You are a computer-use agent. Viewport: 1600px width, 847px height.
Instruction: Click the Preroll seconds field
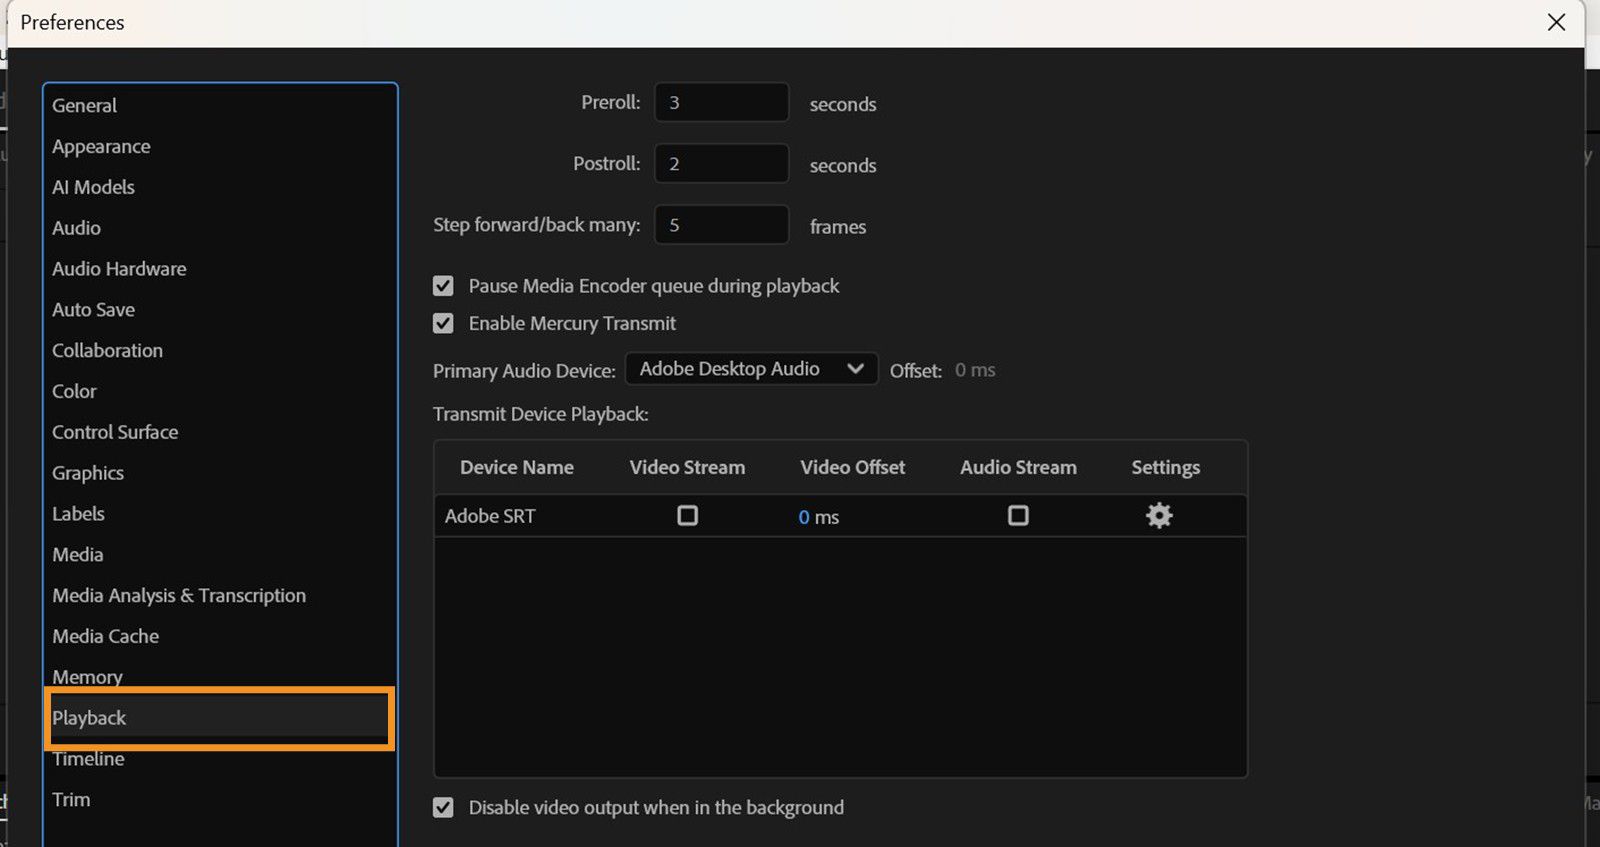721,103
